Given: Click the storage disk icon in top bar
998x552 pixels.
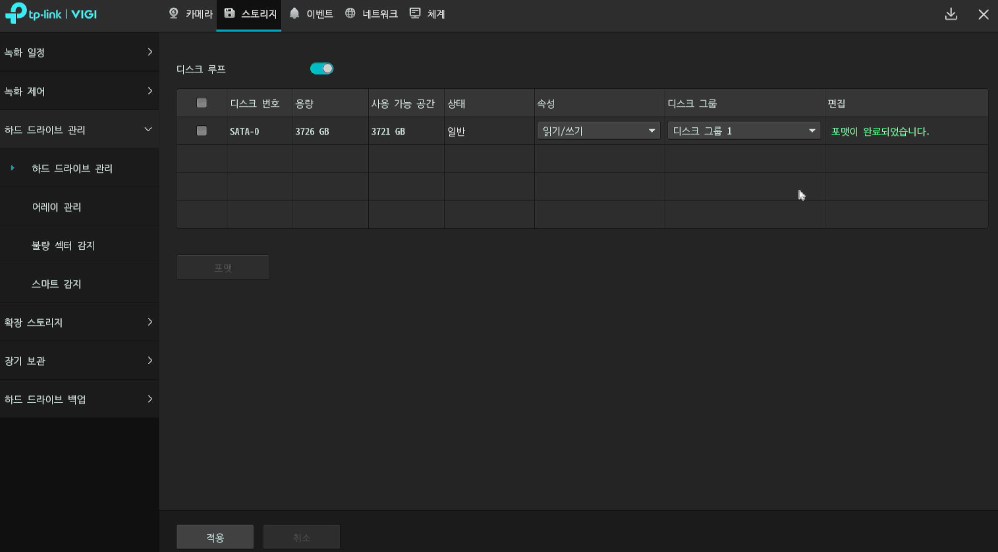Looking at the screenshot, I should click(x=229, y=14).
